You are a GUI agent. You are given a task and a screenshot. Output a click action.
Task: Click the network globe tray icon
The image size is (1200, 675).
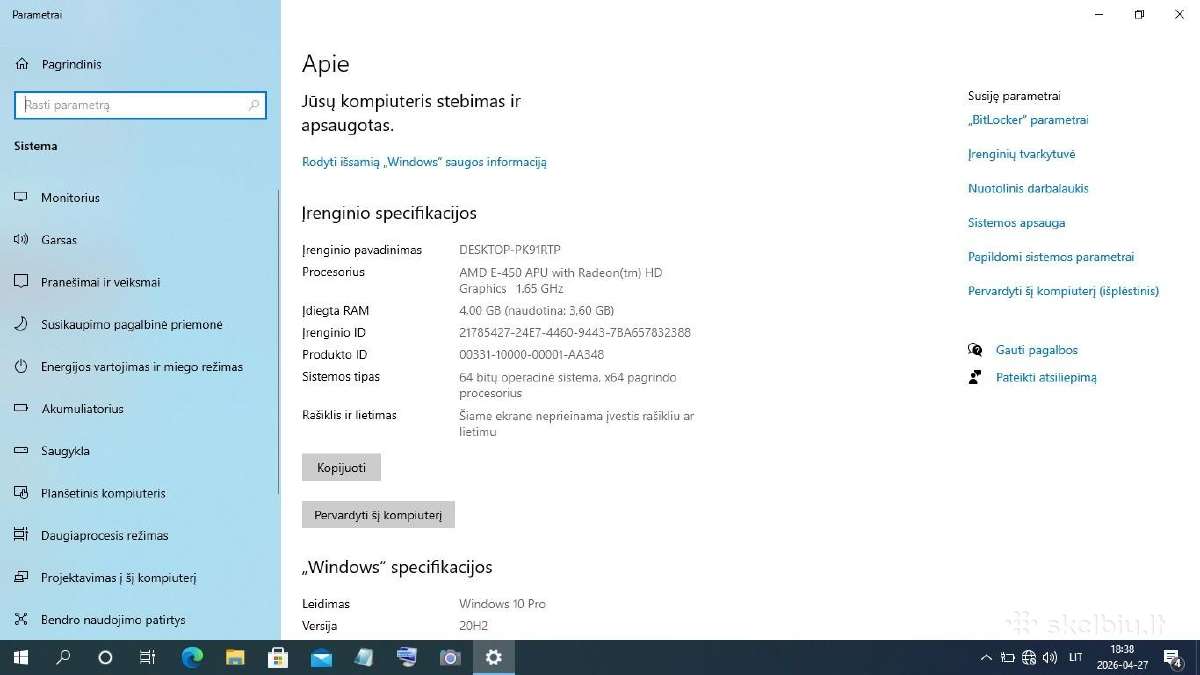tap(1030, 657)
